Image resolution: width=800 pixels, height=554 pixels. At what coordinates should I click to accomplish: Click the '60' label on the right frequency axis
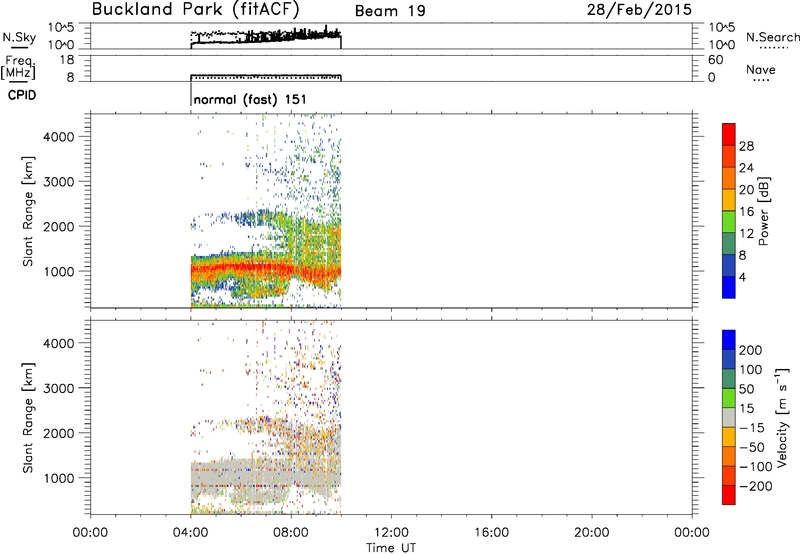(x=716, y=60)
